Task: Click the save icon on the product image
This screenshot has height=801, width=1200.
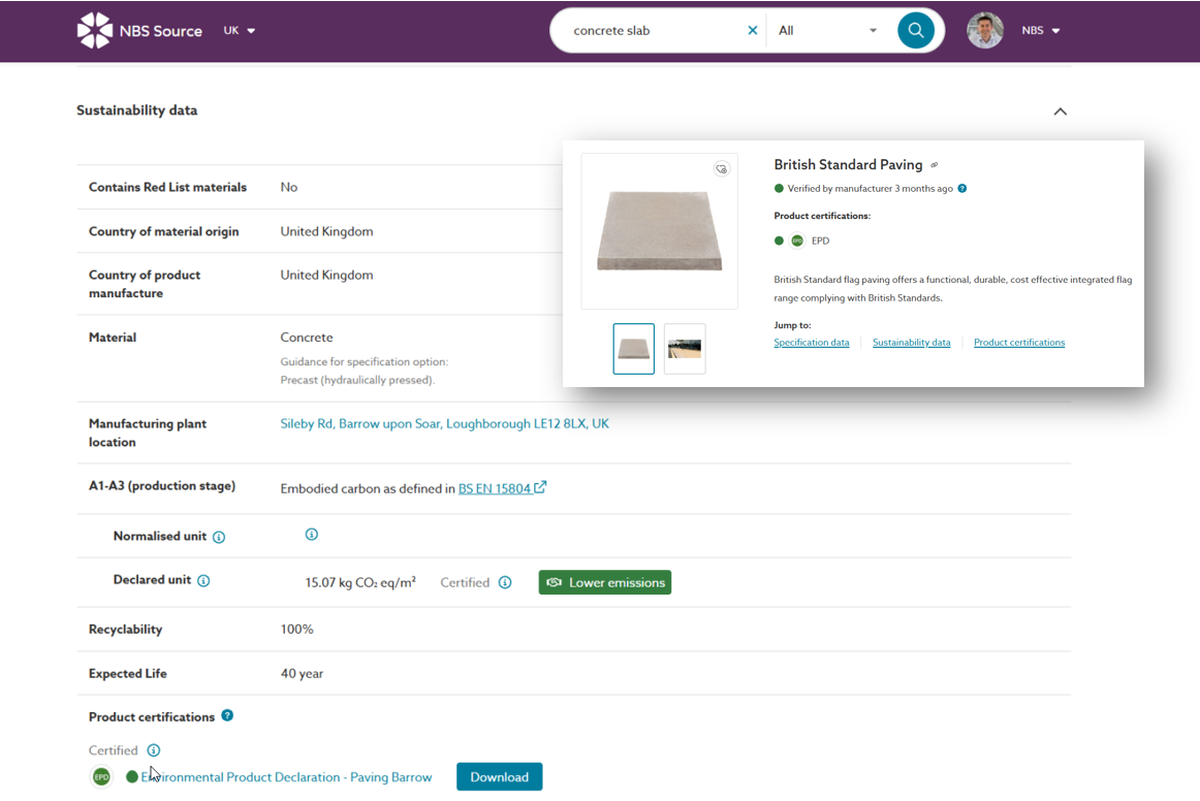Action: click(x=721, y=169)
